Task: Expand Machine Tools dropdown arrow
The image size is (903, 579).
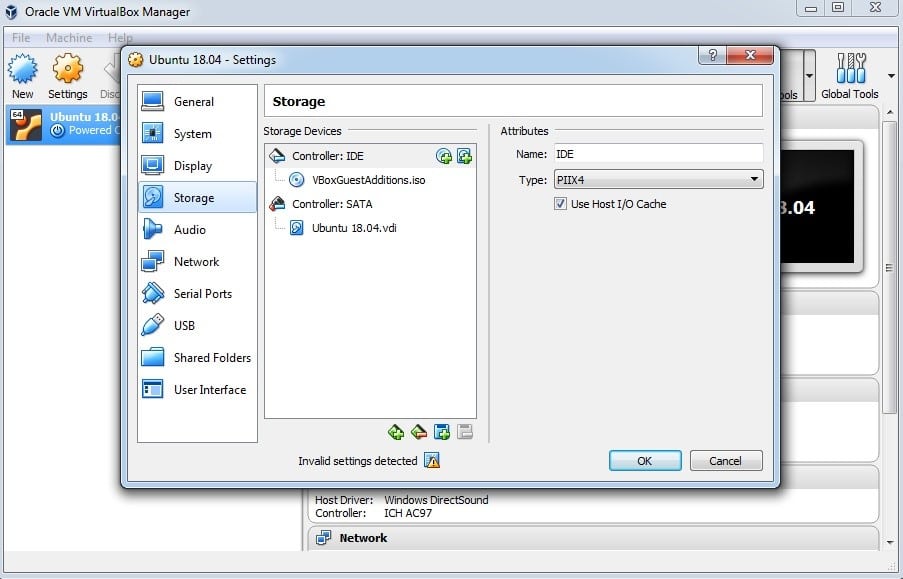Action: 810,76
